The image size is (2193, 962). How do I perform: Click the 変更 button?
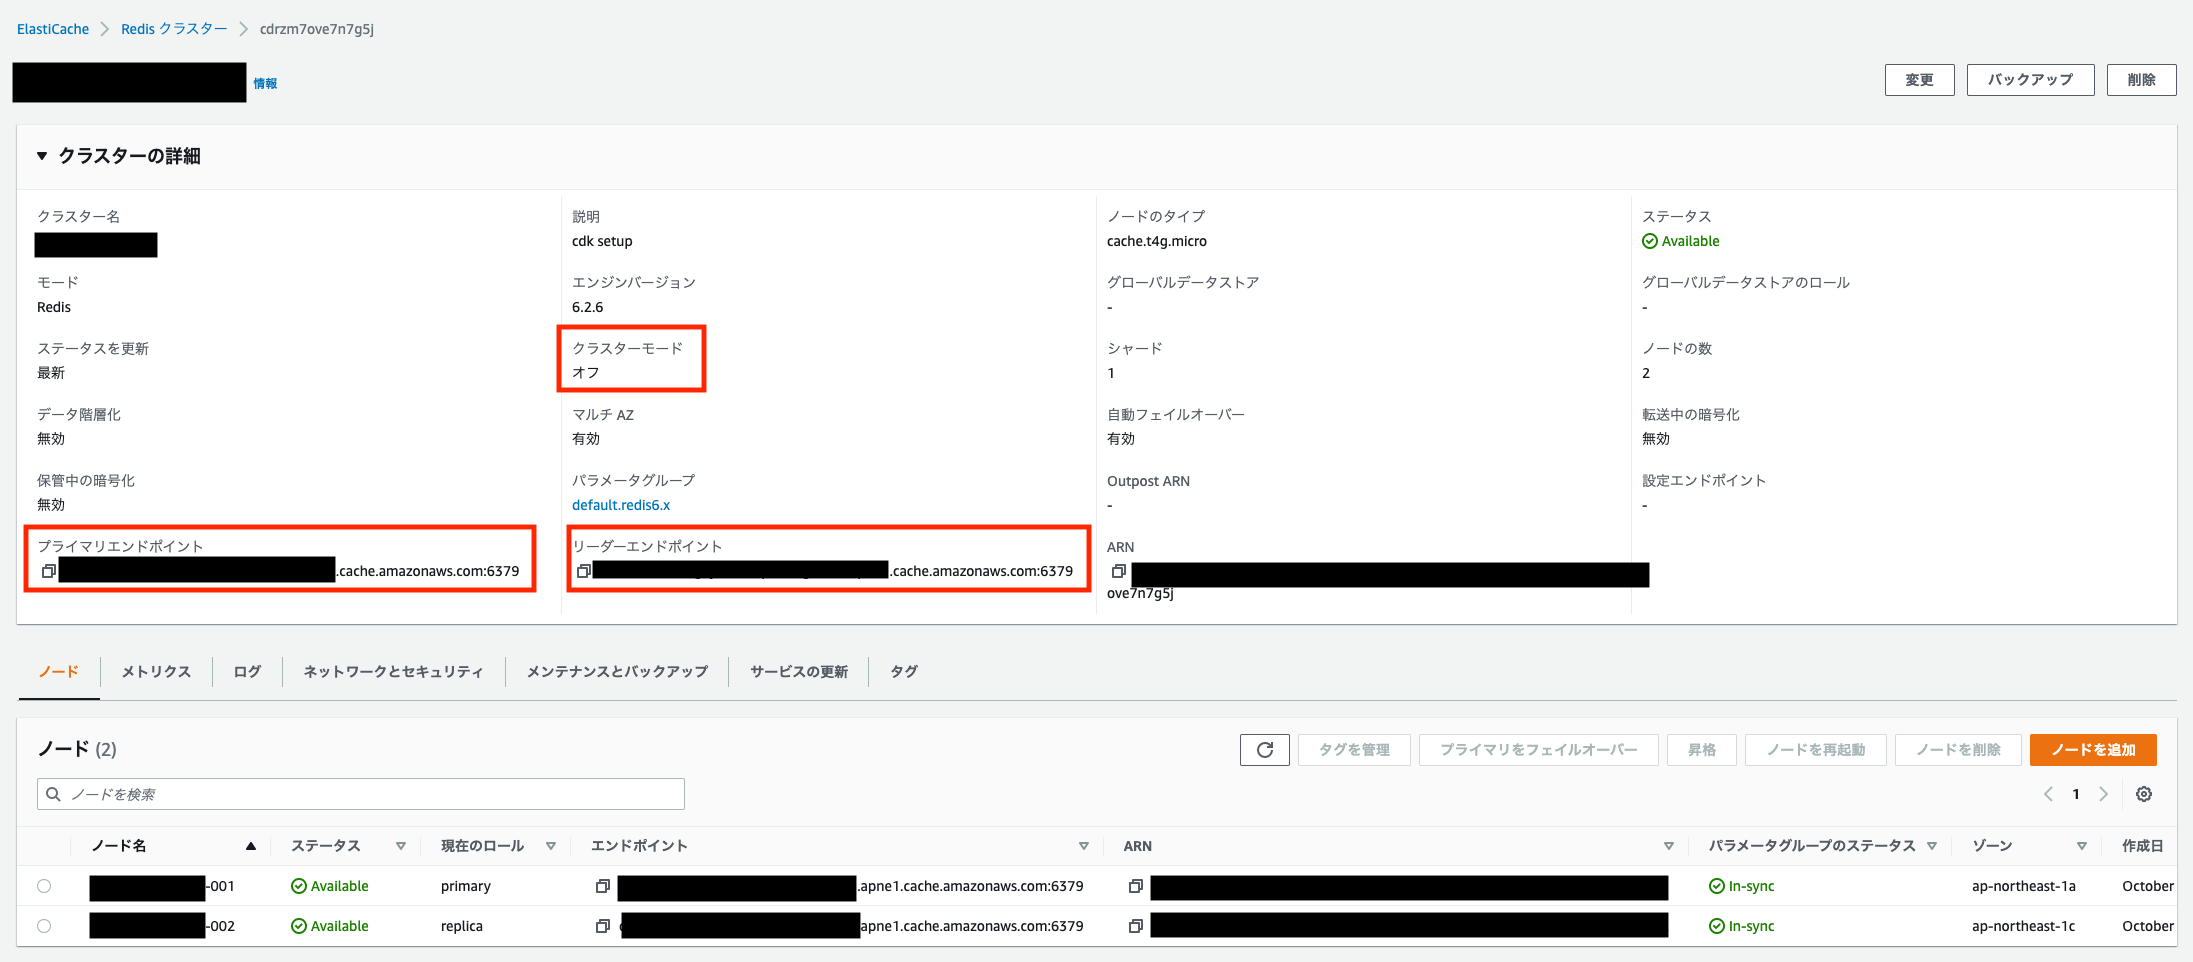pos(1919,80)
